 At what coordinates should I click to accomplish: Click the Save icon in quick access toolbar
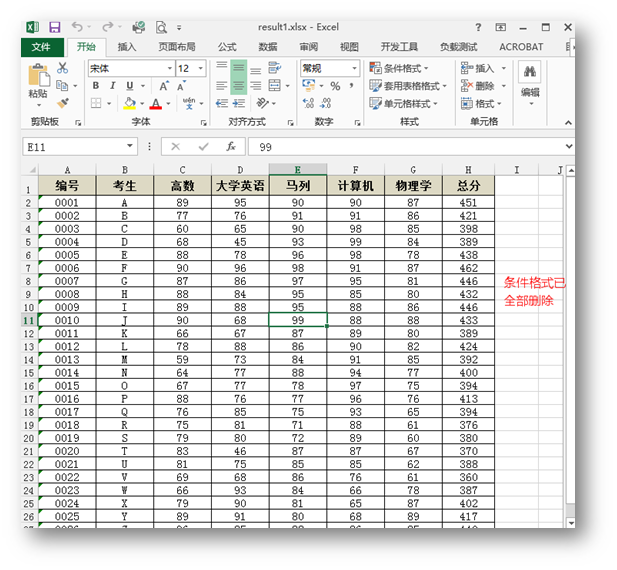click(x=54, y=27)
